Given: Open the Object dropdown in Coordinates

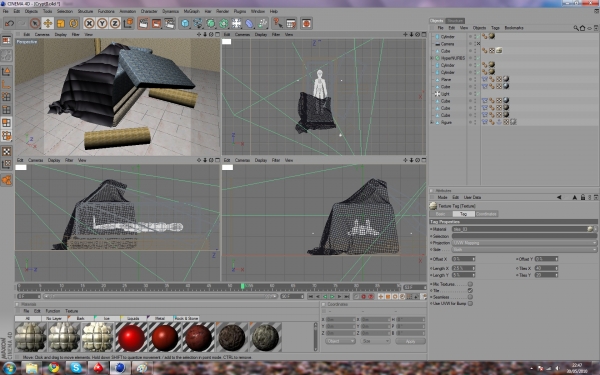Looking at the screenshot, I should click(x=340, y=341).
